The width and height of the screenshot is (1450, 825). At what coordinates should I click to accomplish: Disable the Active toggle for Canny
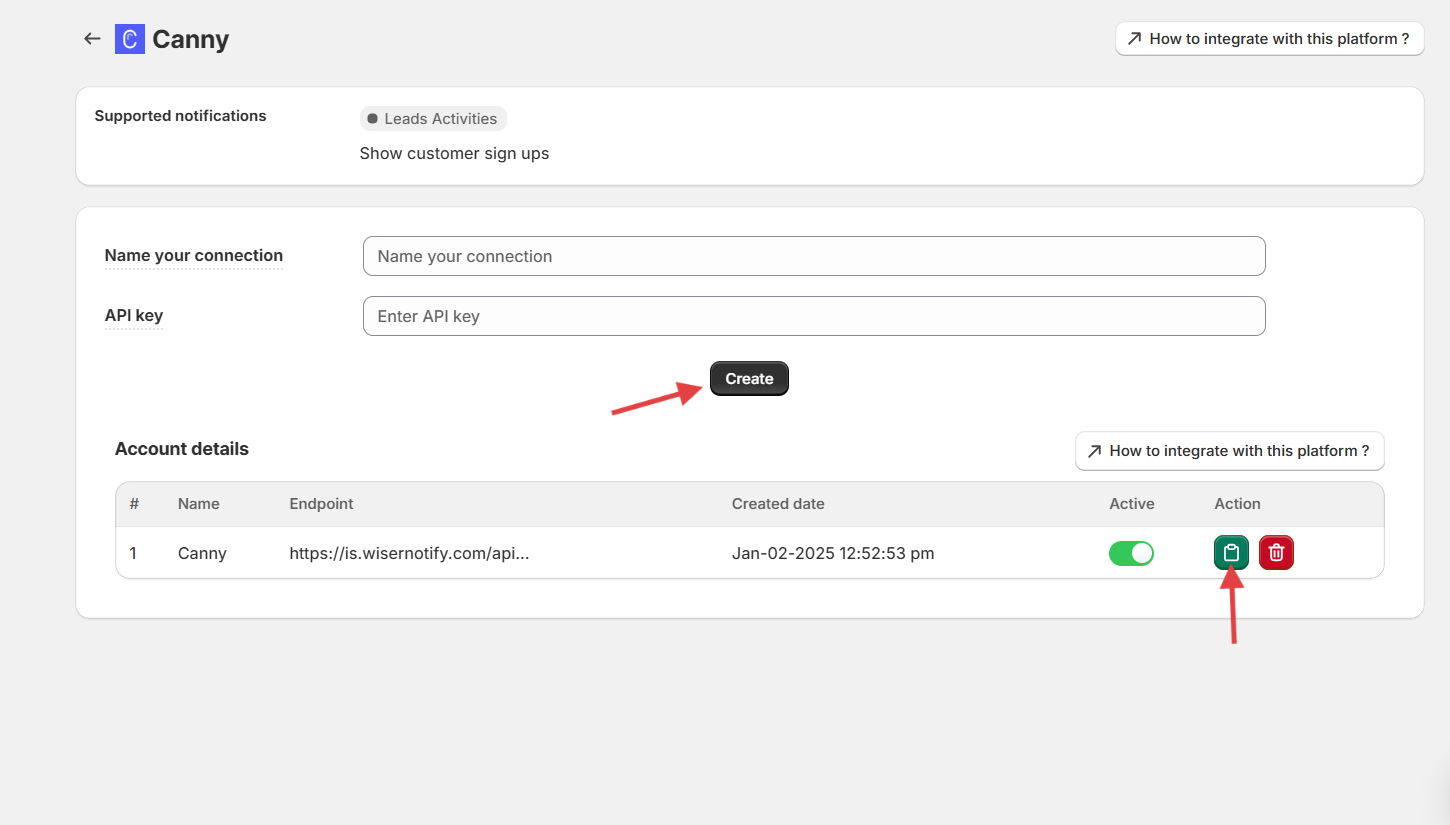click(1131, 553)
